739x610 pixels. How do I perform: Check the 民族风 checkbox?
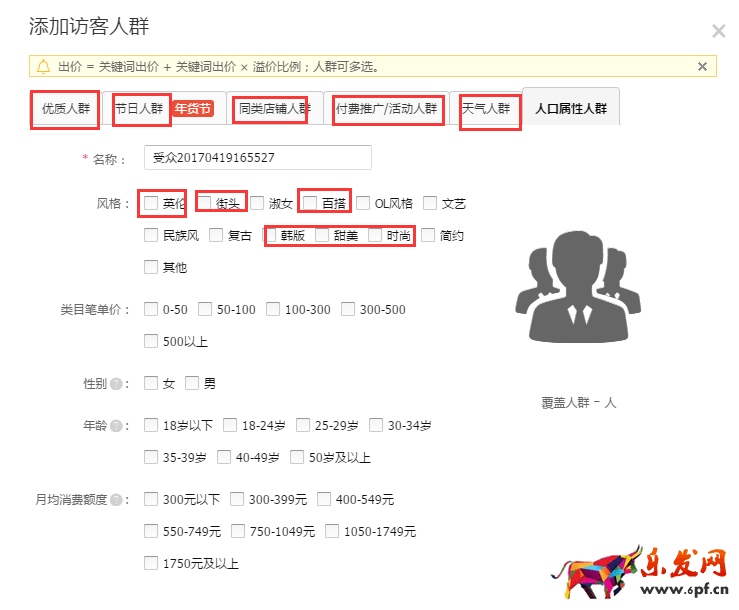click(151, 235)
